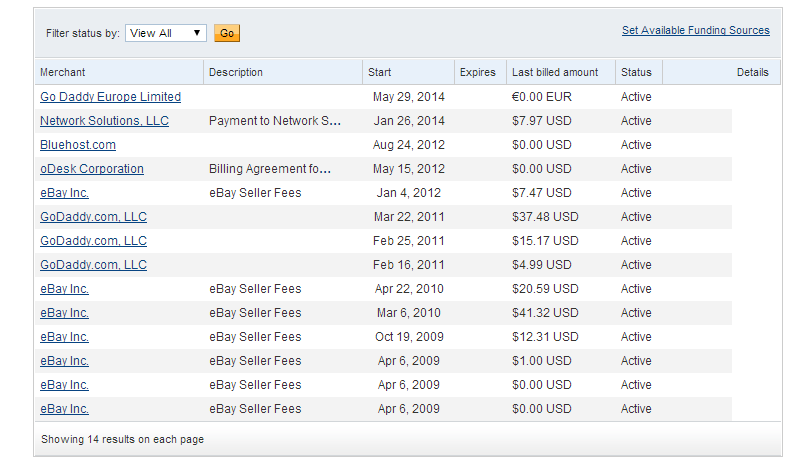Select the oDesk Corporation merchant link
Screen dimensions: 810x471
click(x=92, y=169)
